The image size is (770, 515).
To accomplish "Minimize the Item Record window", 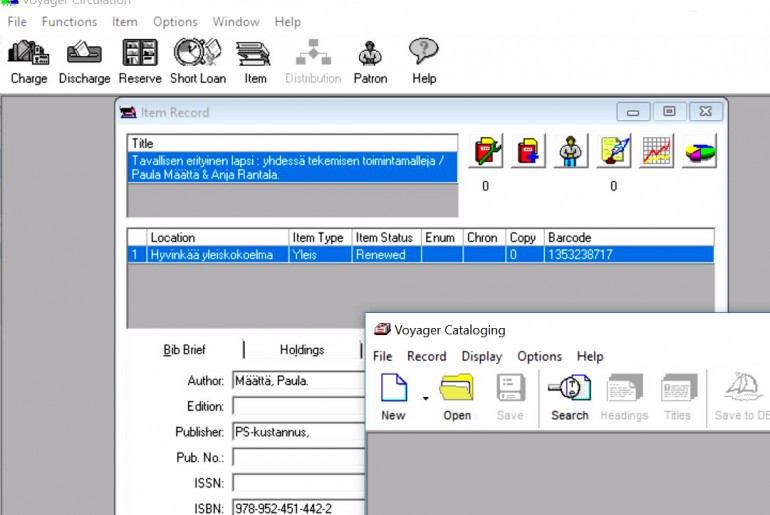I will 633,111.
